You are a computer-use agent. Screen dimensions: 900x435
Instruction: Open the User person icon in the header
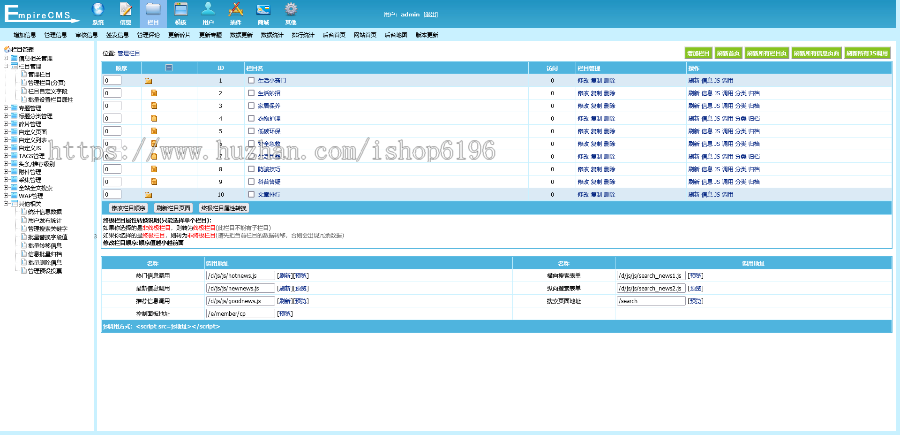(208, 9)
